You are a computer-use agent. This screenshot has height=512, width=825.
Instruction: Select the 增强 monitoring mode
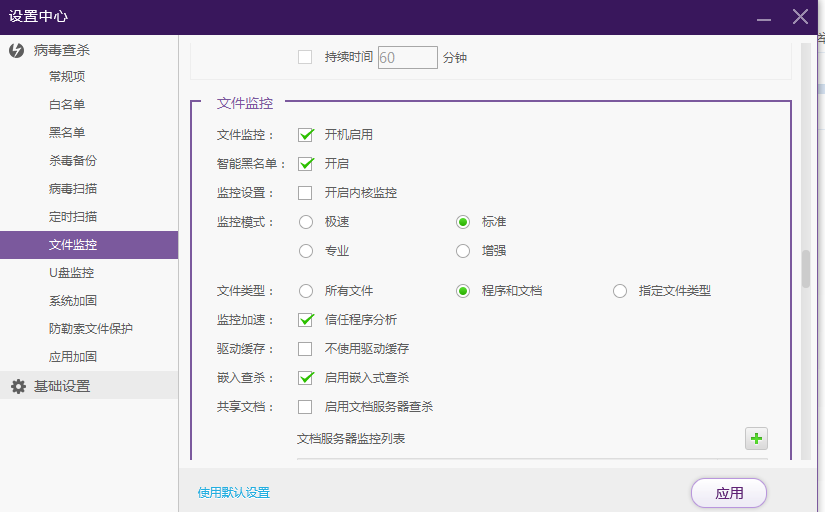coord(463,251)
